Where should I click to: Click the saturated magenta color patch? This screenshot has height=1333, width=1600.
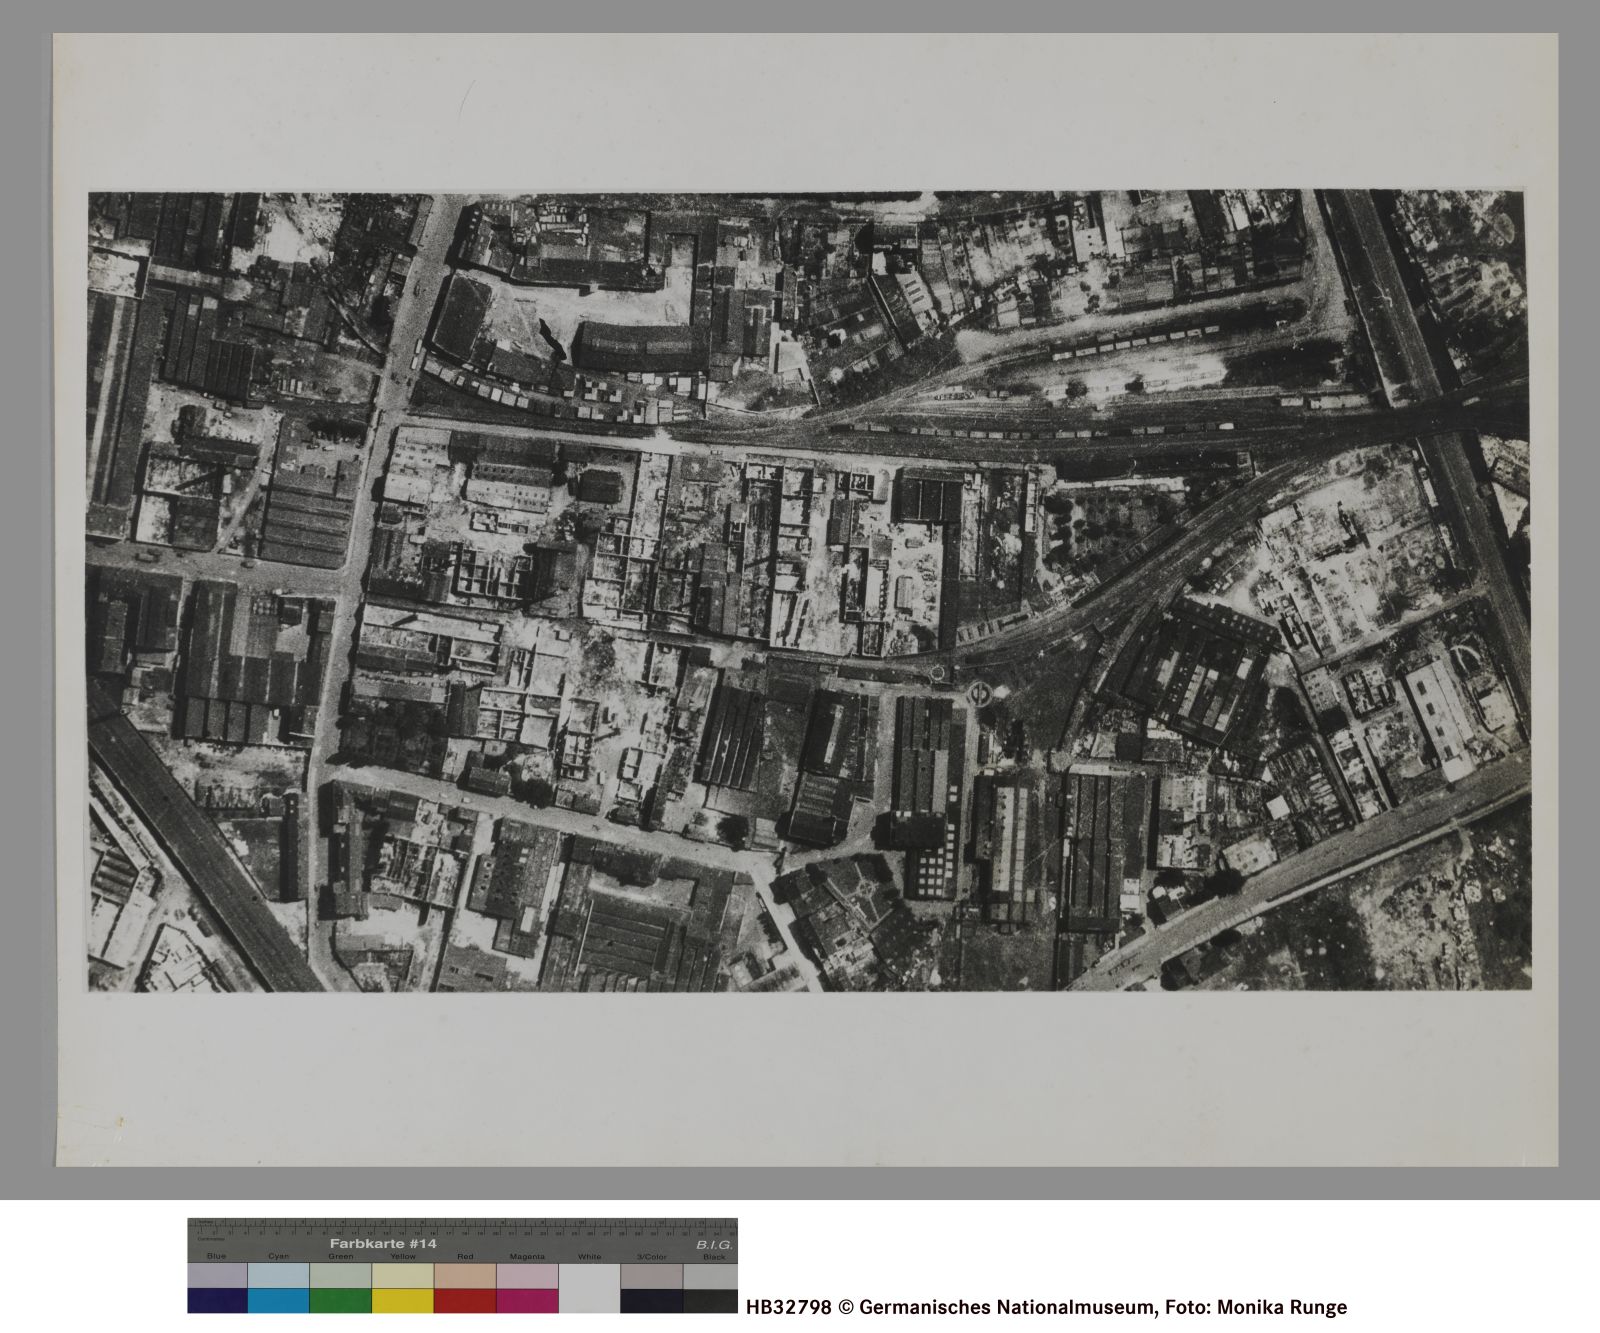click(527, 1300)
